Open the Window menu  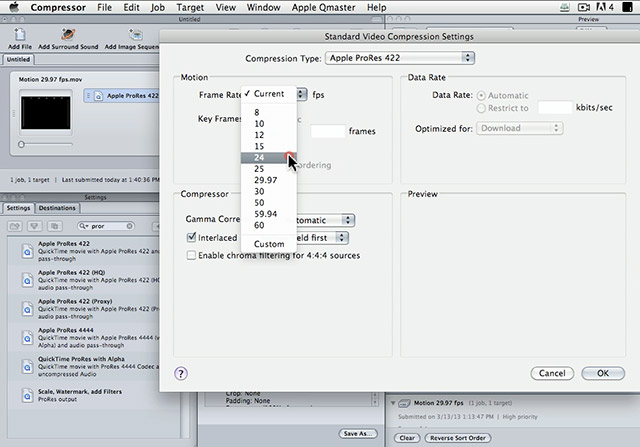[x=263, y=7]
